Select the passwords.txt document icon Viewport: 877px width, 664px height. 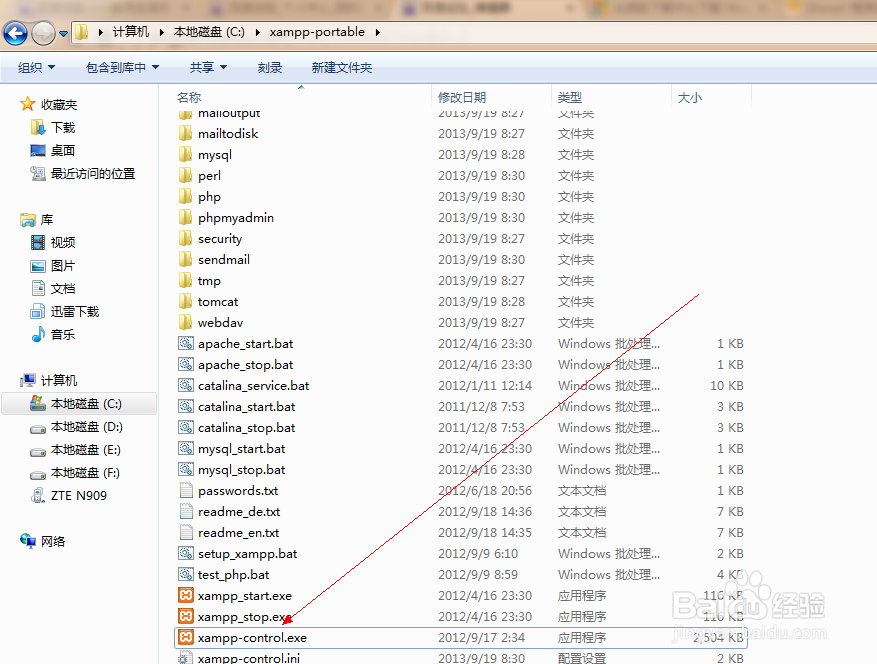186,491
